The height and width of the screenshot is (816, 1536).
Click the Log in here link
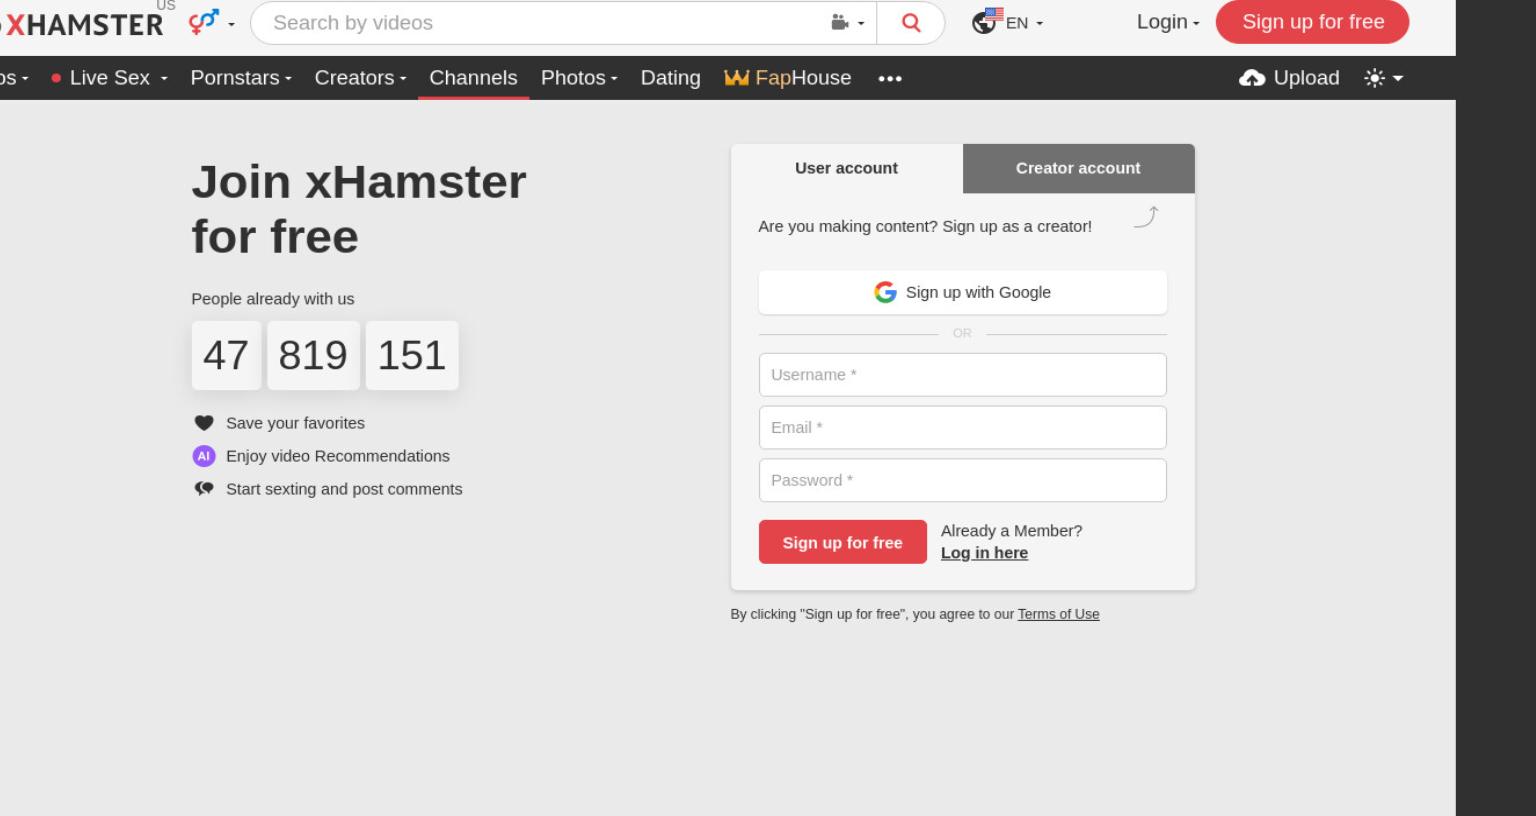pos(984,553)
